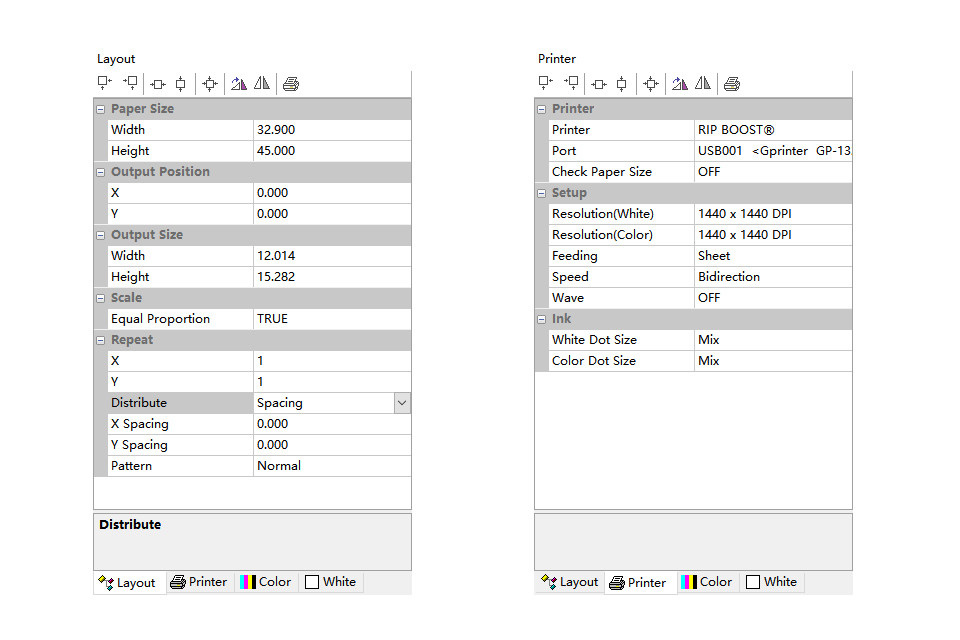Click the Equal Proportion TRUE value

click(332, 319)
